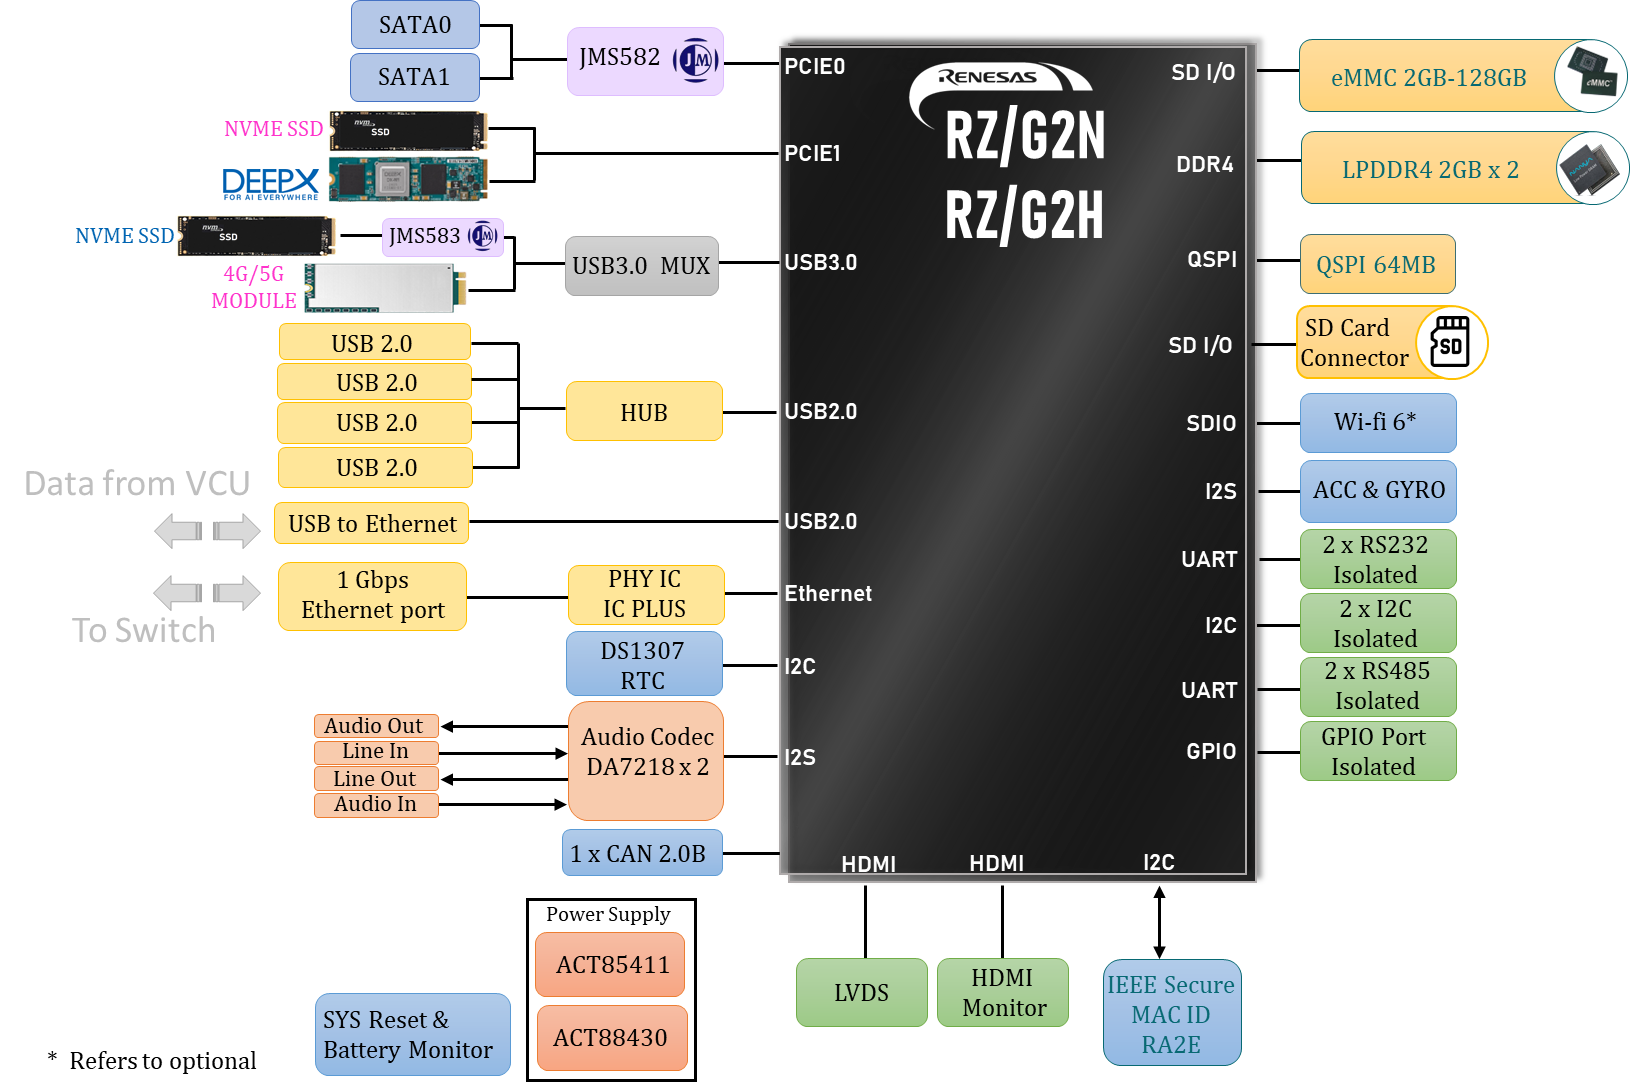The width and height of the screenshot is (1630, 1091).
Task: Click the right arrow above To Switch
Action: pos(236,592)
